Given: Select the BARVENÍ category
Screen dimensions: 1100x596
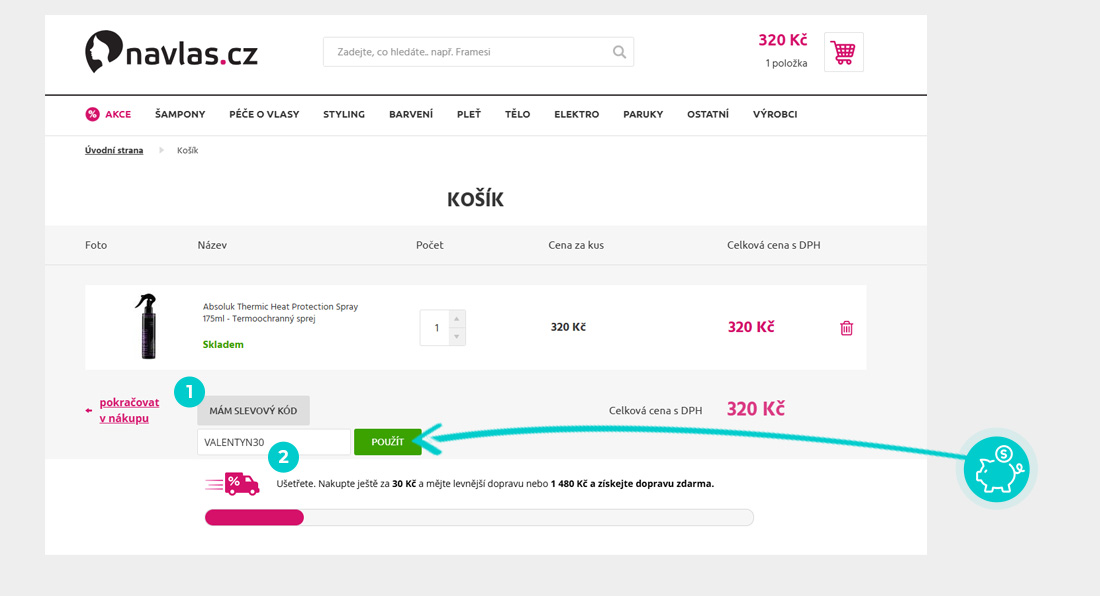Looking at the screenshot, I should [411, 114].
